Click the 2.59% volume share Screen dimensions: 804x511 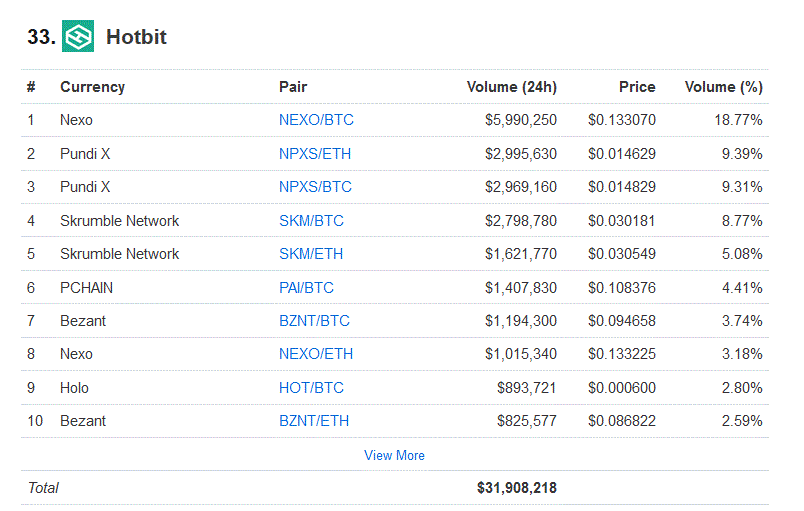tap(742, 421)
